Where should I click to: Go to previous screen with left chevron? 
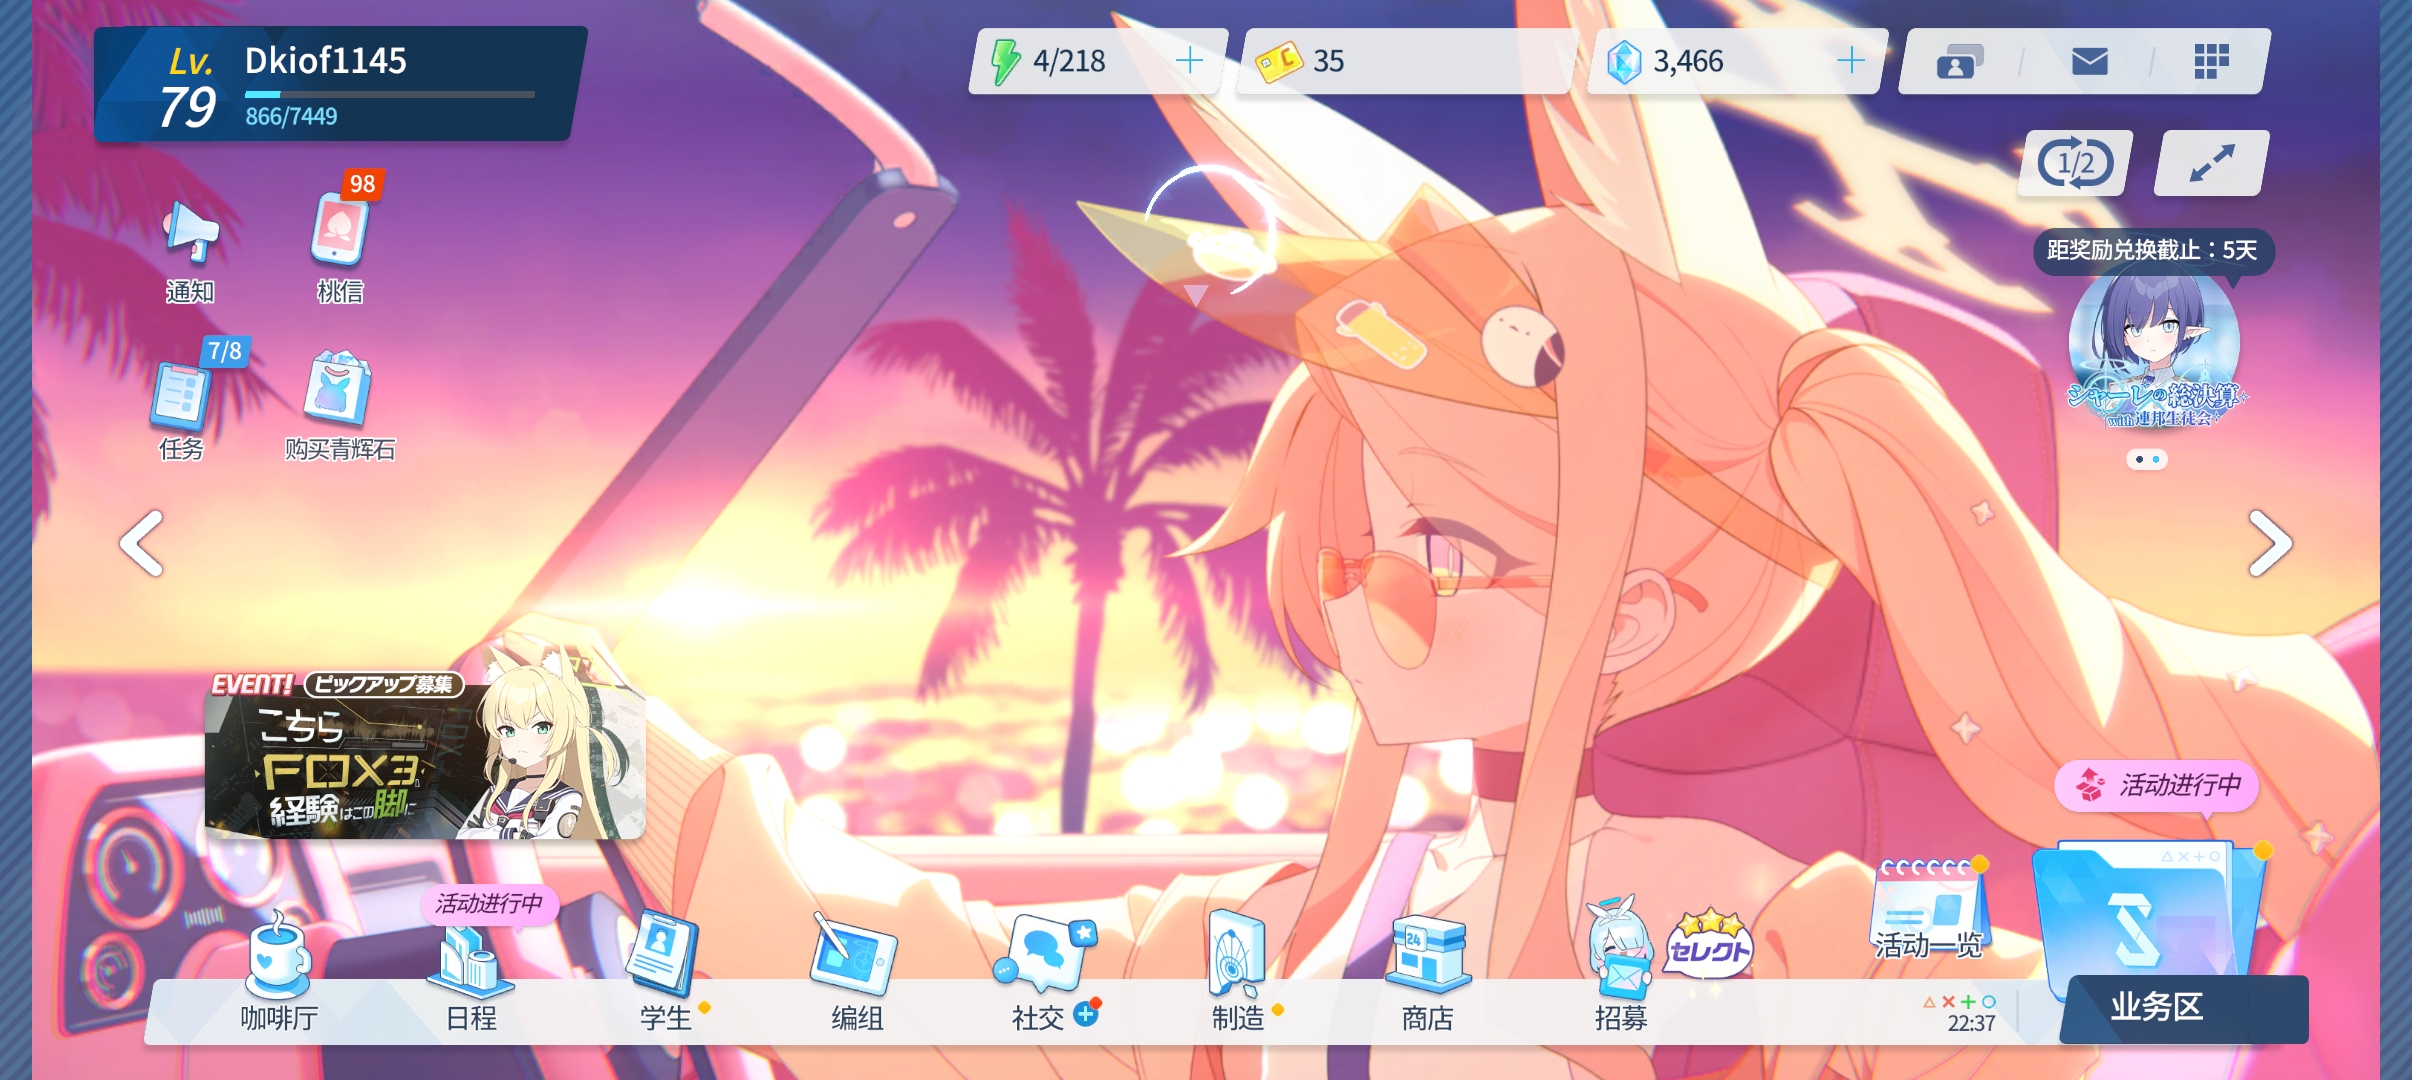pyautogui.click(x=142, y=544)
